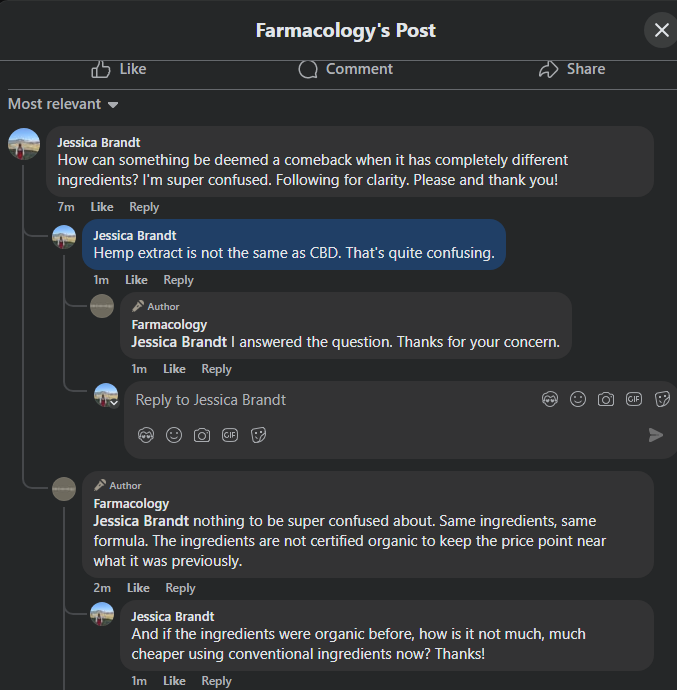Attach a photo using the camera icon below the reply placeholder

[x=202, y=435]
